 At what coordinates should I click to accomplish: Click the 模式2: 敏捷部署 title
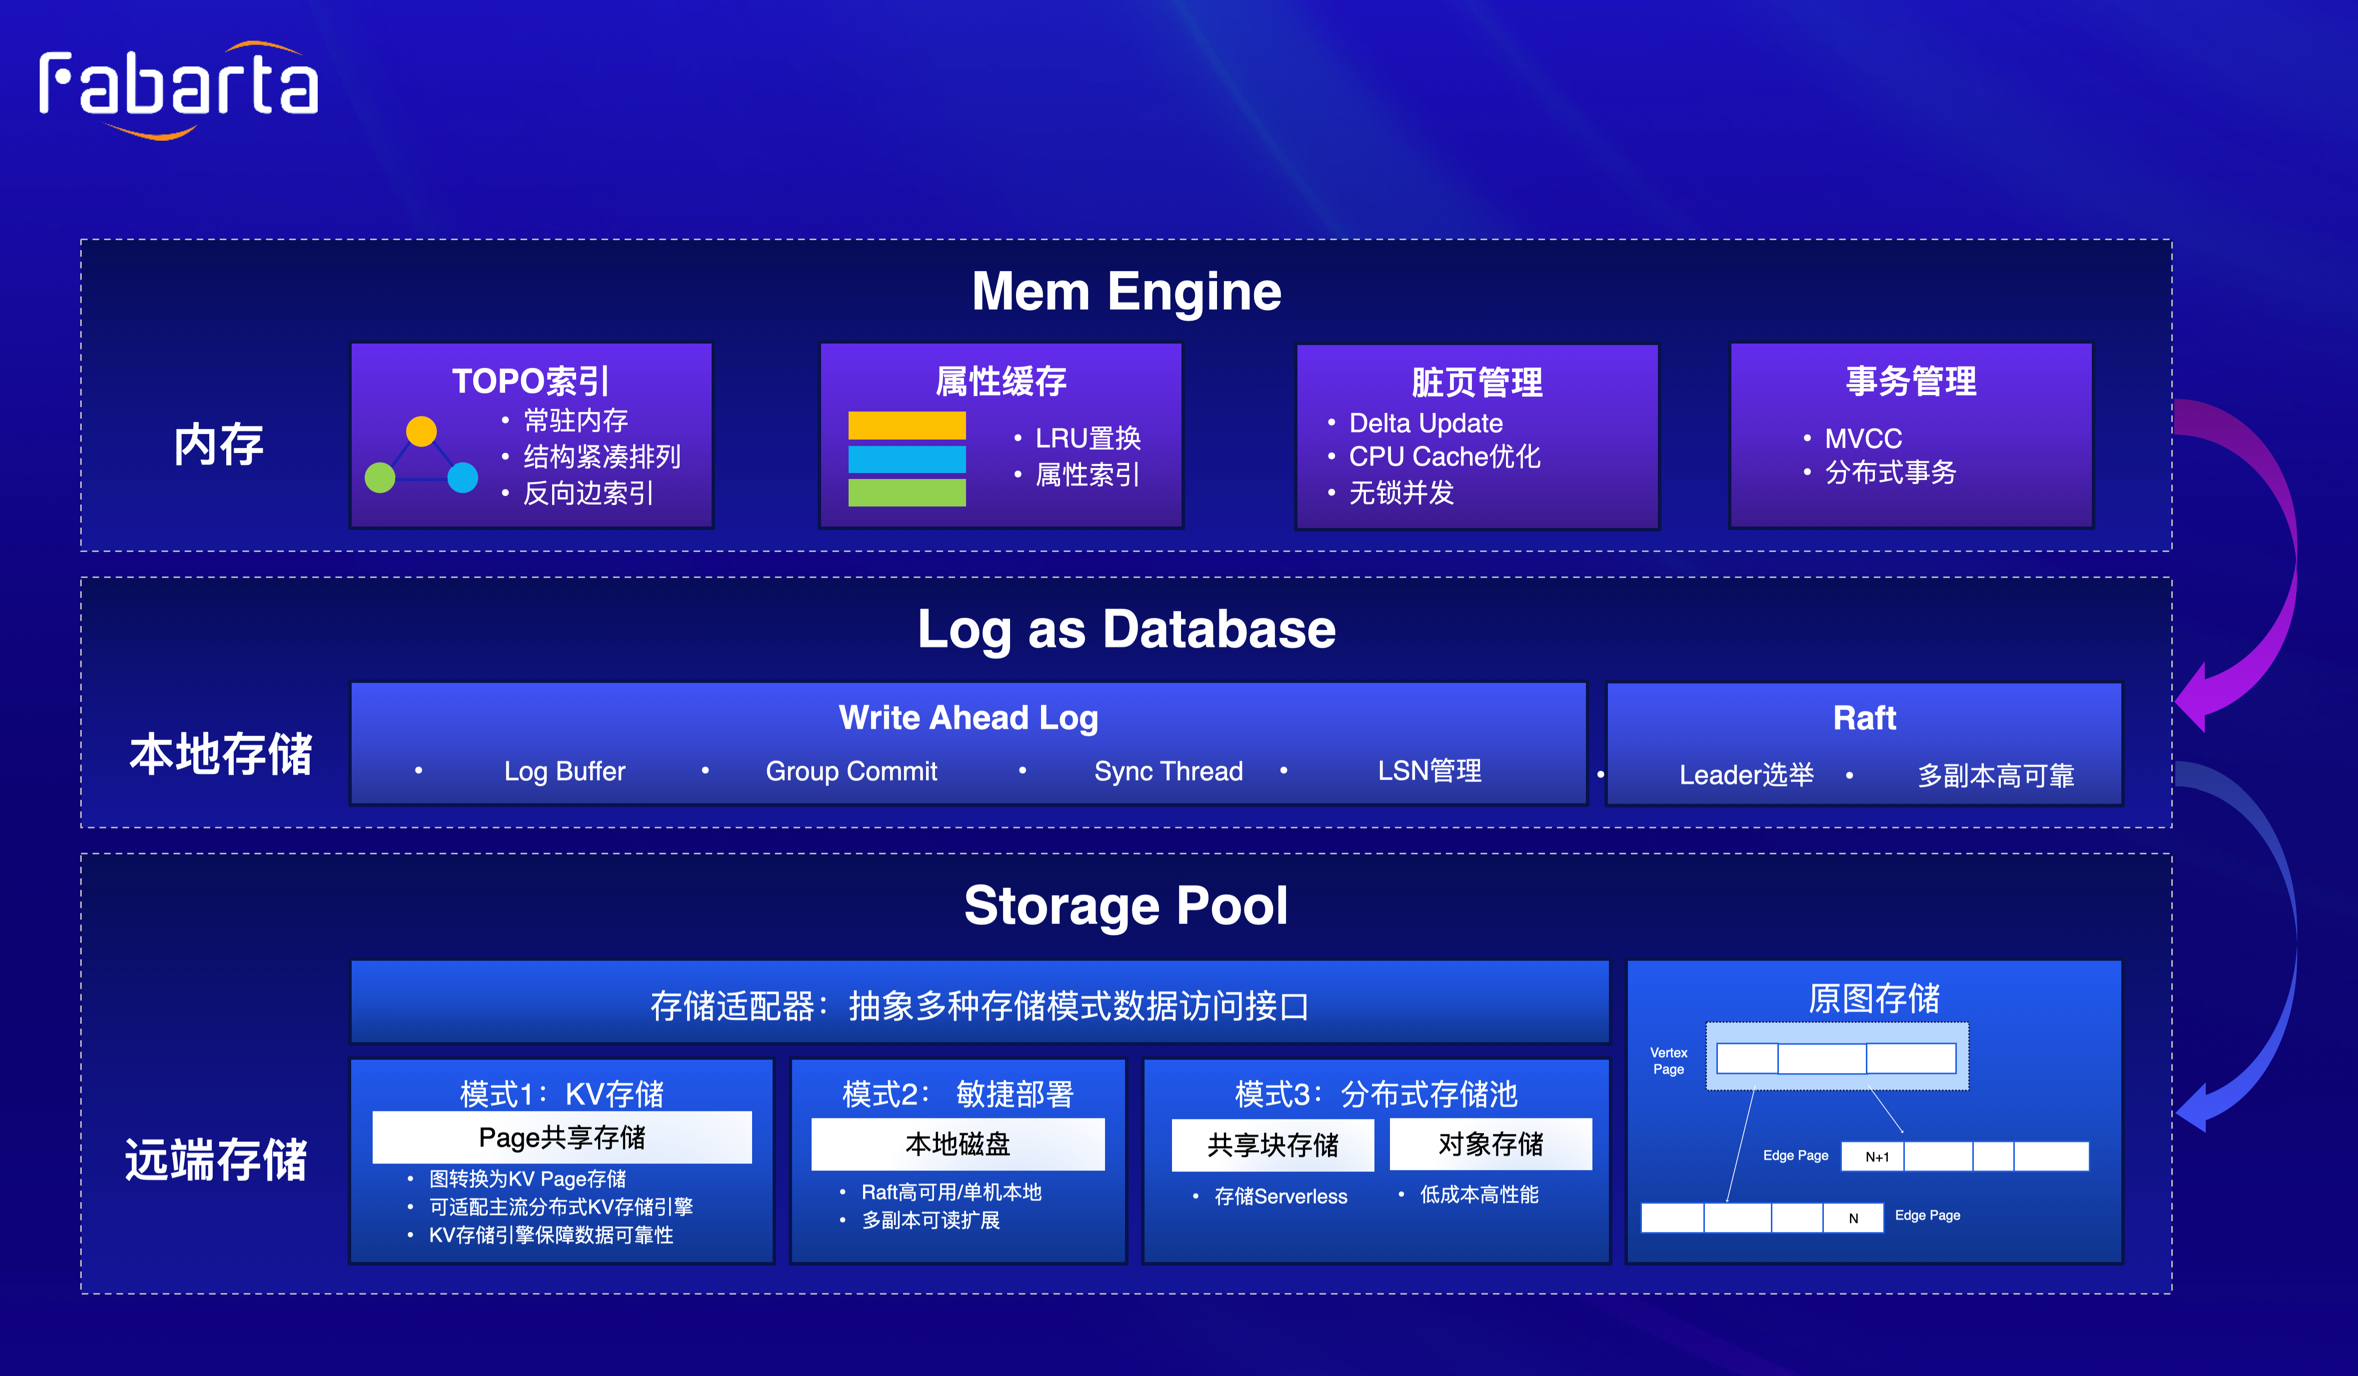957,1094
